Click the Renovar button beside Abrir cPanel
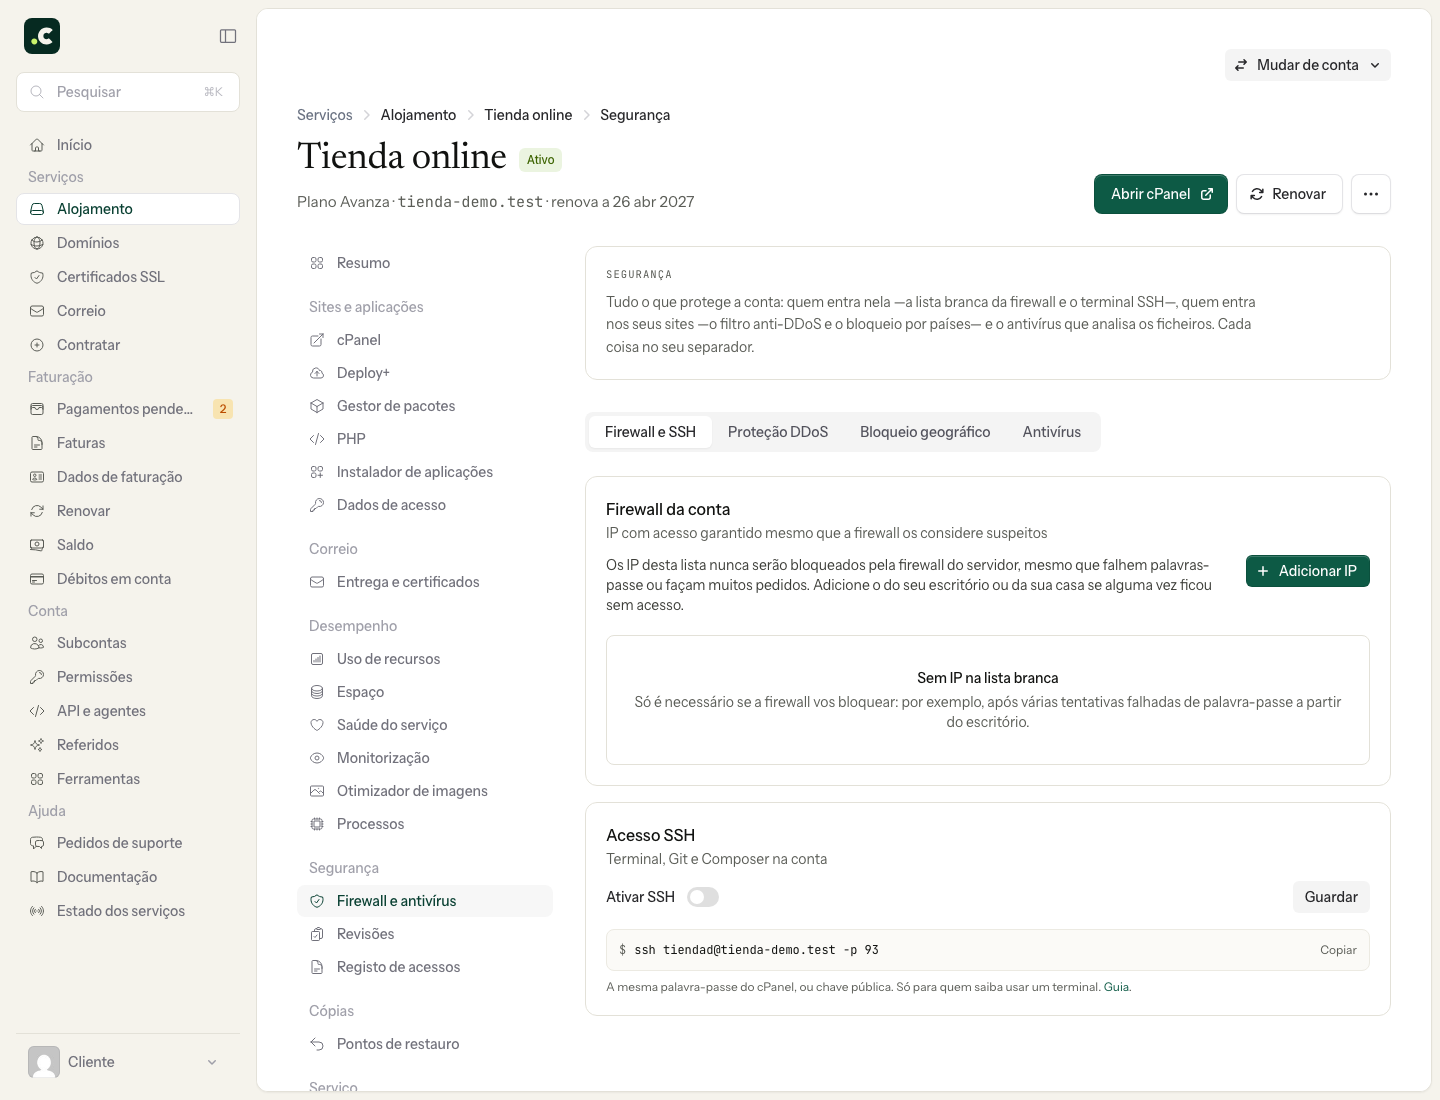 click(x=1289, y=194)
